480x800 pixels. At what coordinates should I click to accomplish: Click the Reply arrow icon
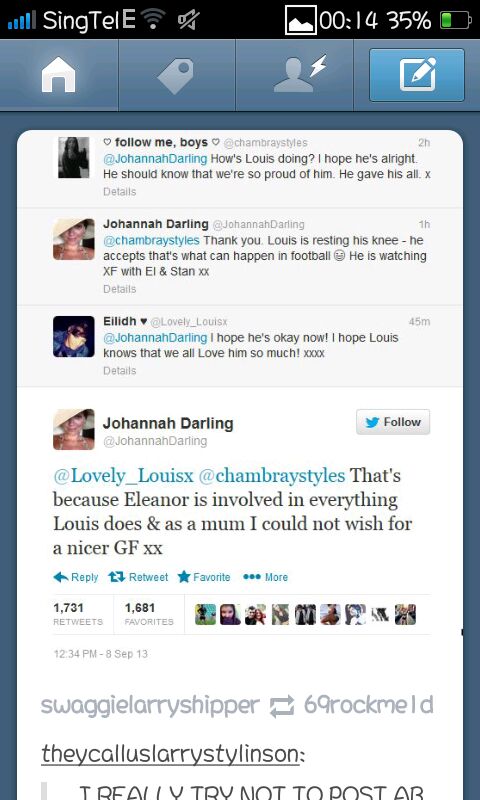61,577
